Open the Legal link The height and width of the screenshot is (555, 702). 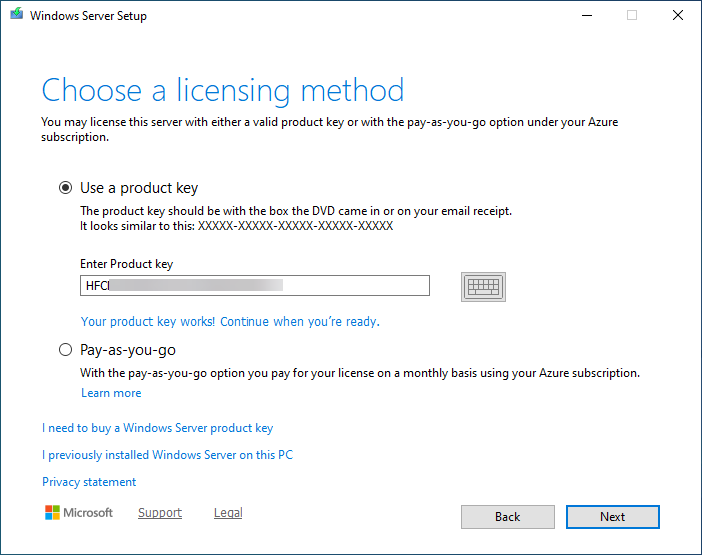click(228, 513)
